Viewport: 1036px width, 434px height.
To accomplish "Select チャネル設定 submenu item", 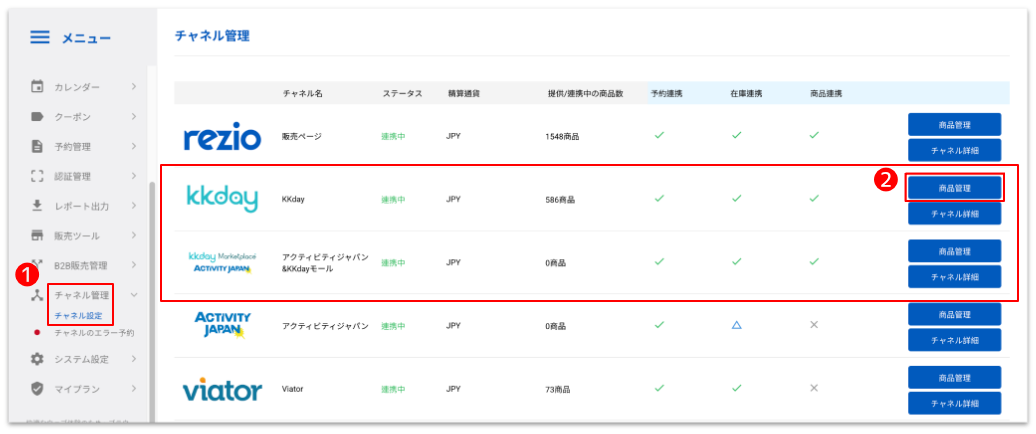I will tap(78, 316).
